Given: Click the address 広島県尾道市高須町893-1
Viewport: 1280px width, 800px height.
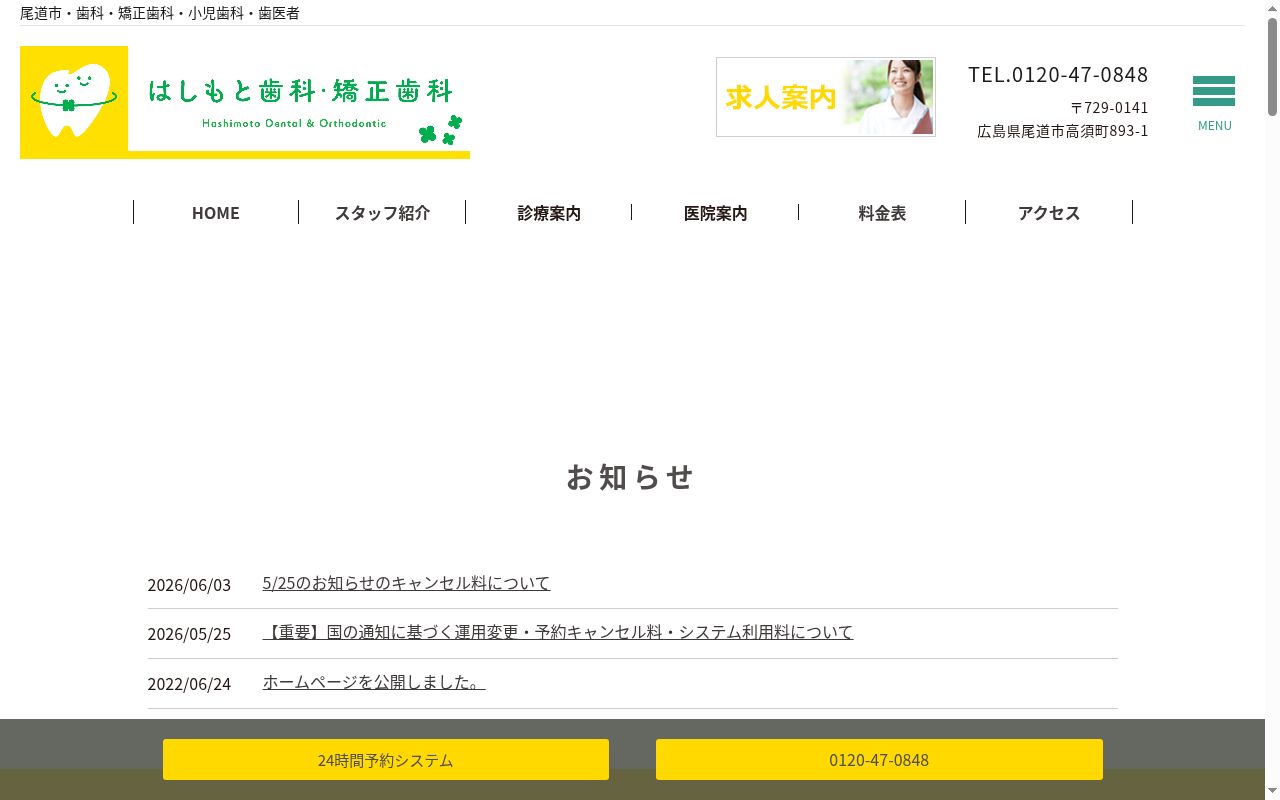Looking at the screenshot, I should pyautogui.click(x=1063, y=131).
